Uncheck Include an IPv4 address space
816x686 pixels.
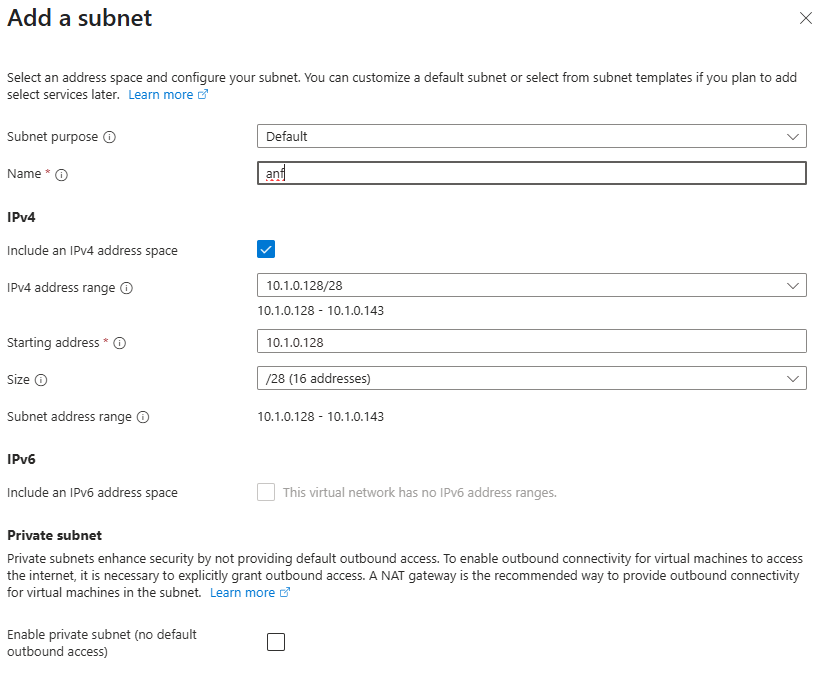pyautogui.click(x=266, y=250)
